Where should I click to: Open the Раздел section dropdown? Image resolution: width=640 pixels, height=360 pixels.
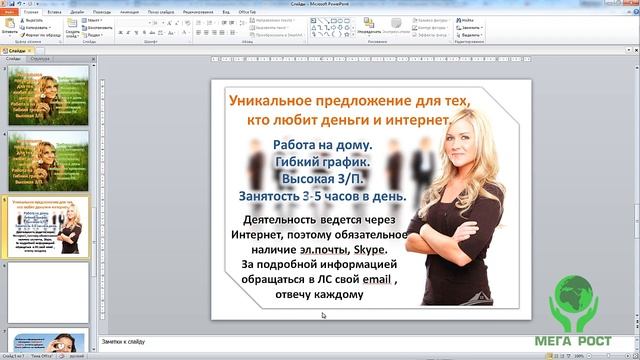click(92, 35)
